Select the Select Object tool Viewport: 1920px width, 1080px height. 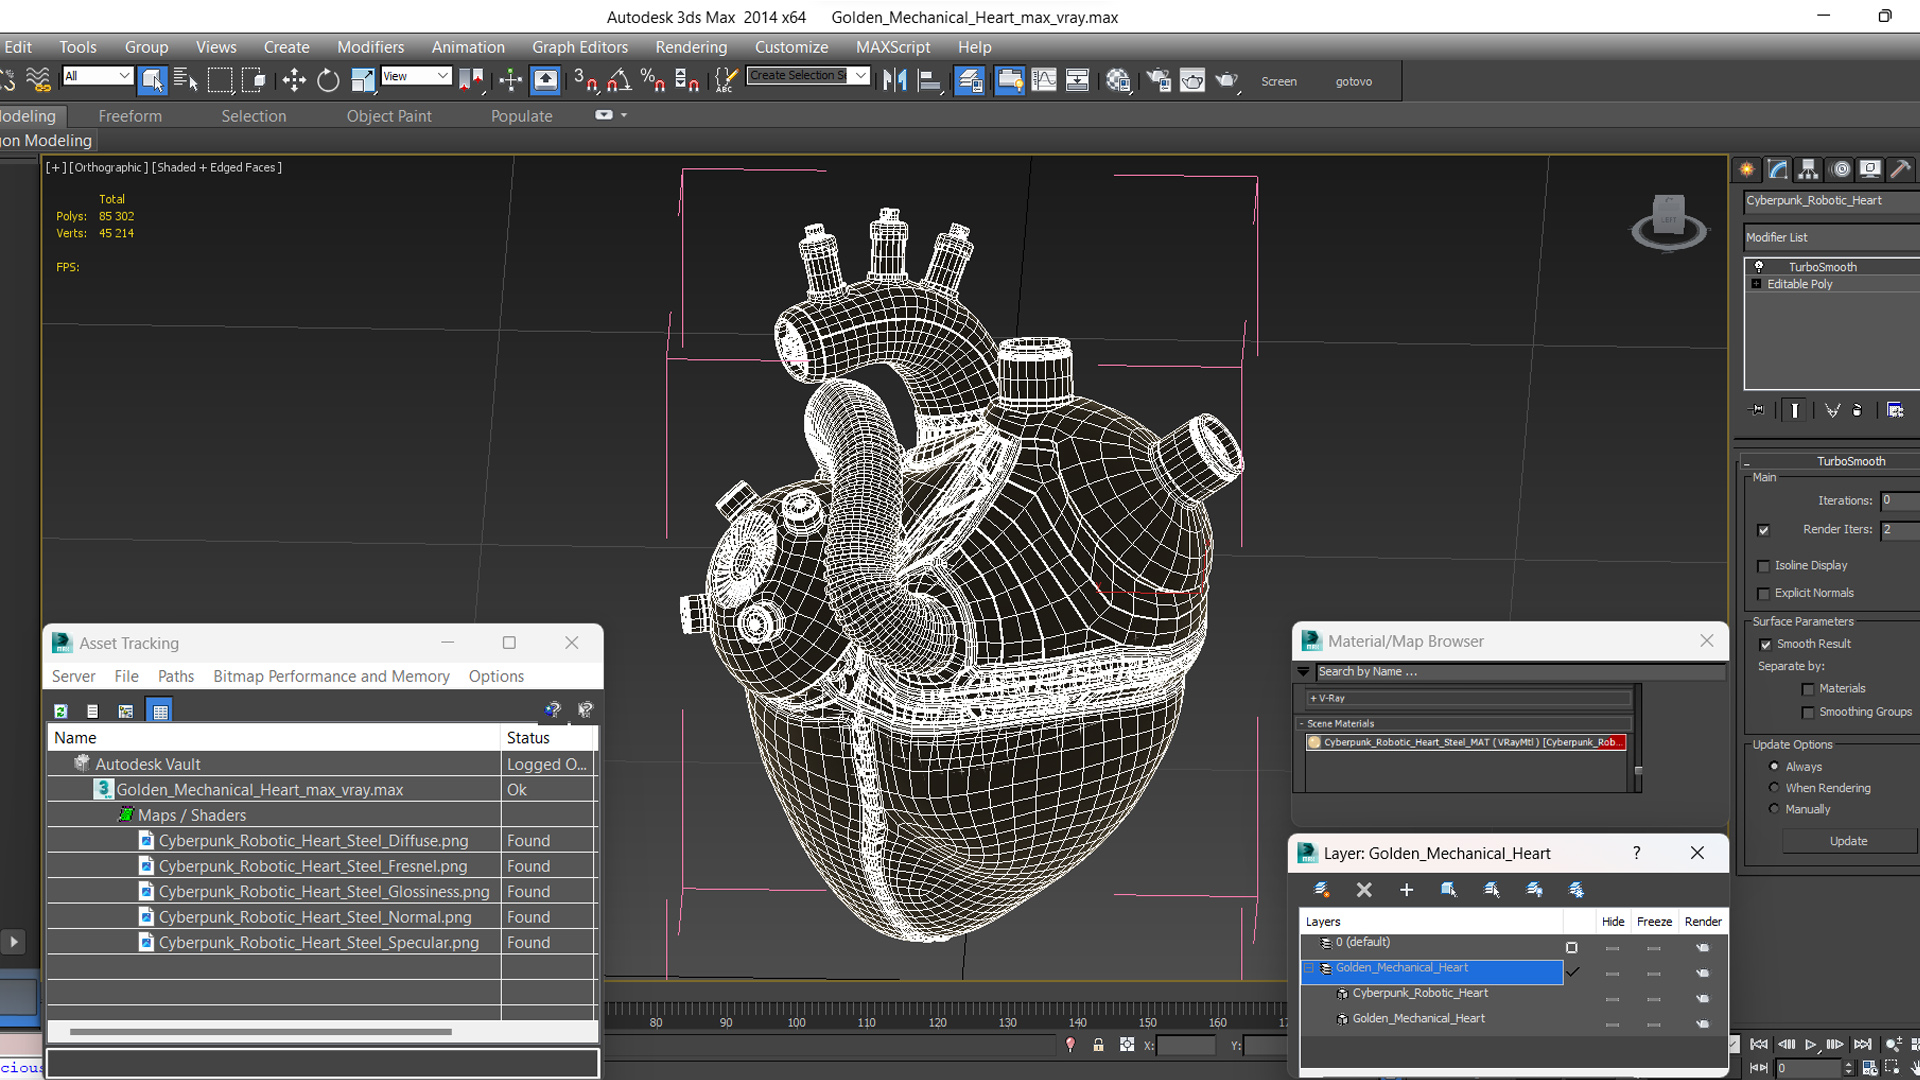[152, 80]
